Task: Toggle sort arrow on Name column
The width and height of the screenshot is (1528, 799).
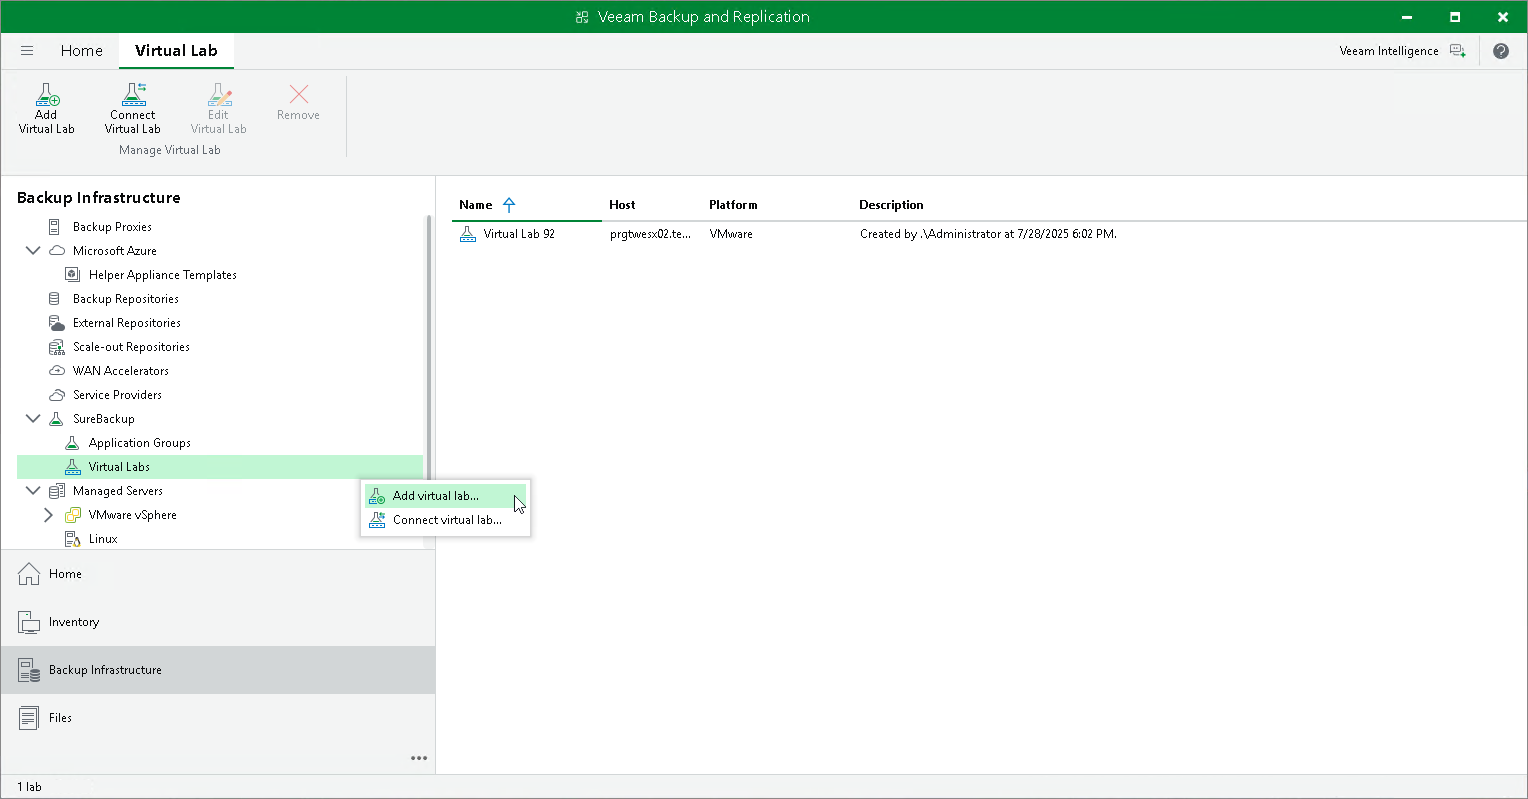Action: click(x=509, y=205)
